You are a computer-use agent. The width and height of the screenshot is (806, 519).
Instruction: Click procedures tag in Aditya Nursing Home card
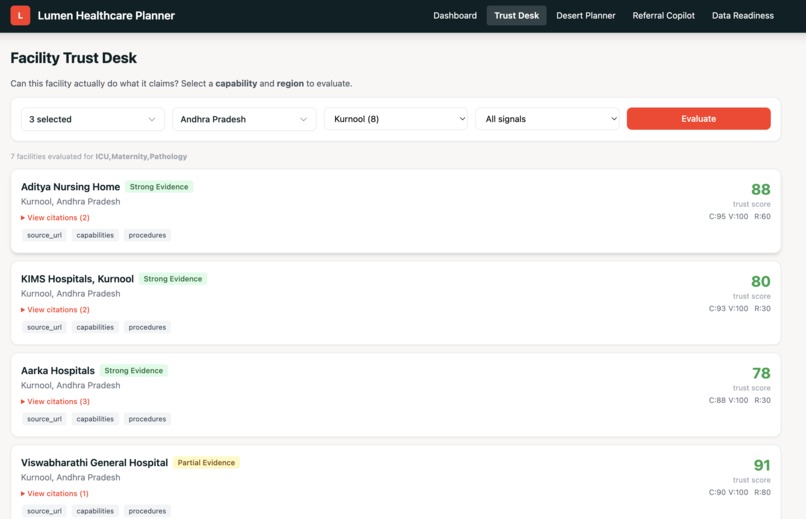coord(147,235)
